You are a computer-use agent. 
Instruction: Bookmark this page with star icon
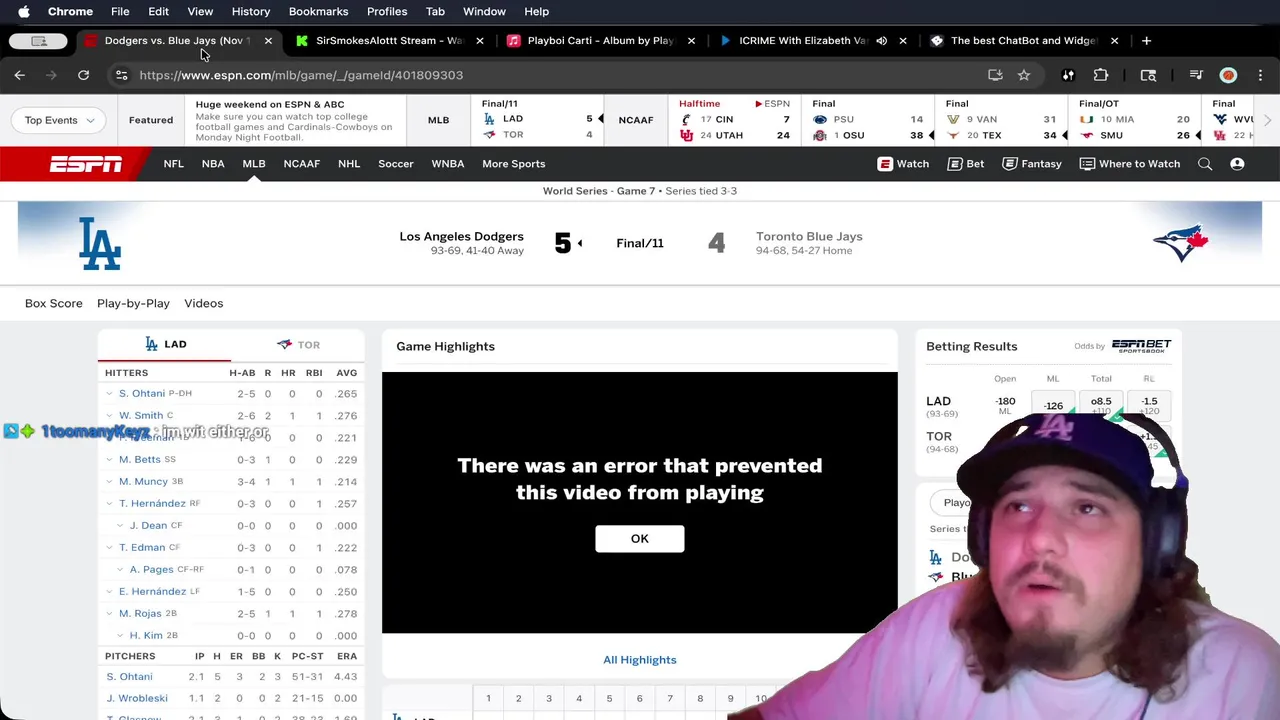[x=1024, y=75]
